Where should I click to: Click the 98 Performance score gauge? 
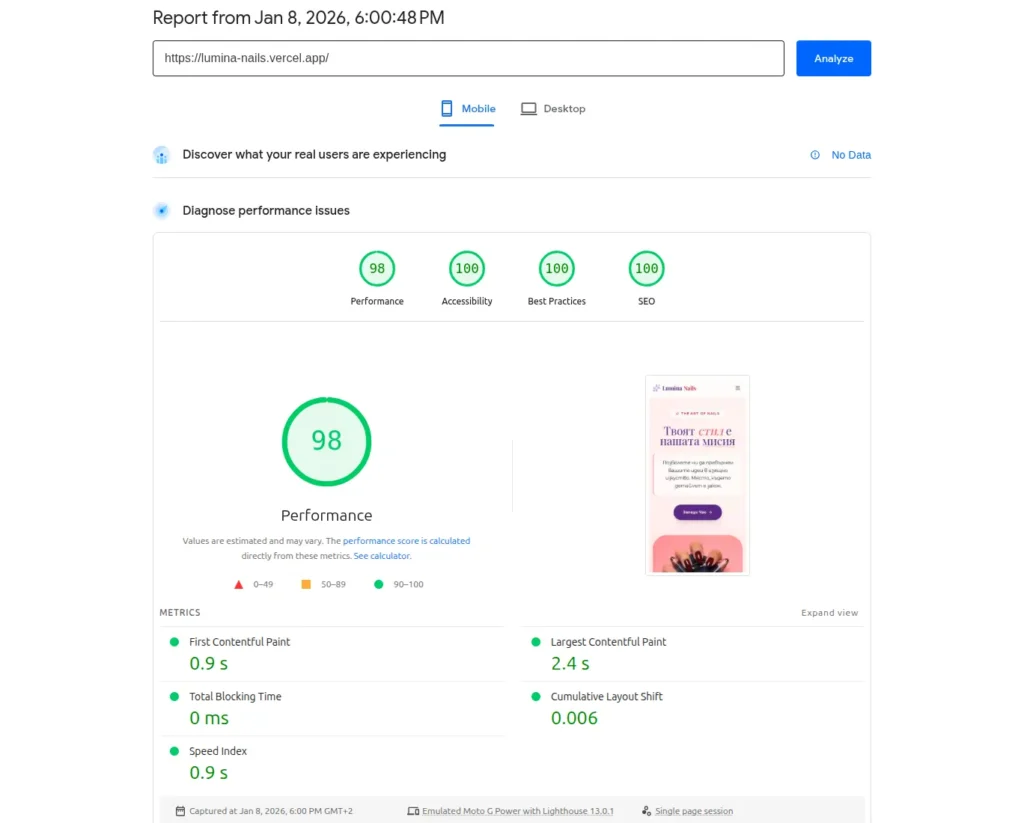pyautogui.click(x=326, y=441)
